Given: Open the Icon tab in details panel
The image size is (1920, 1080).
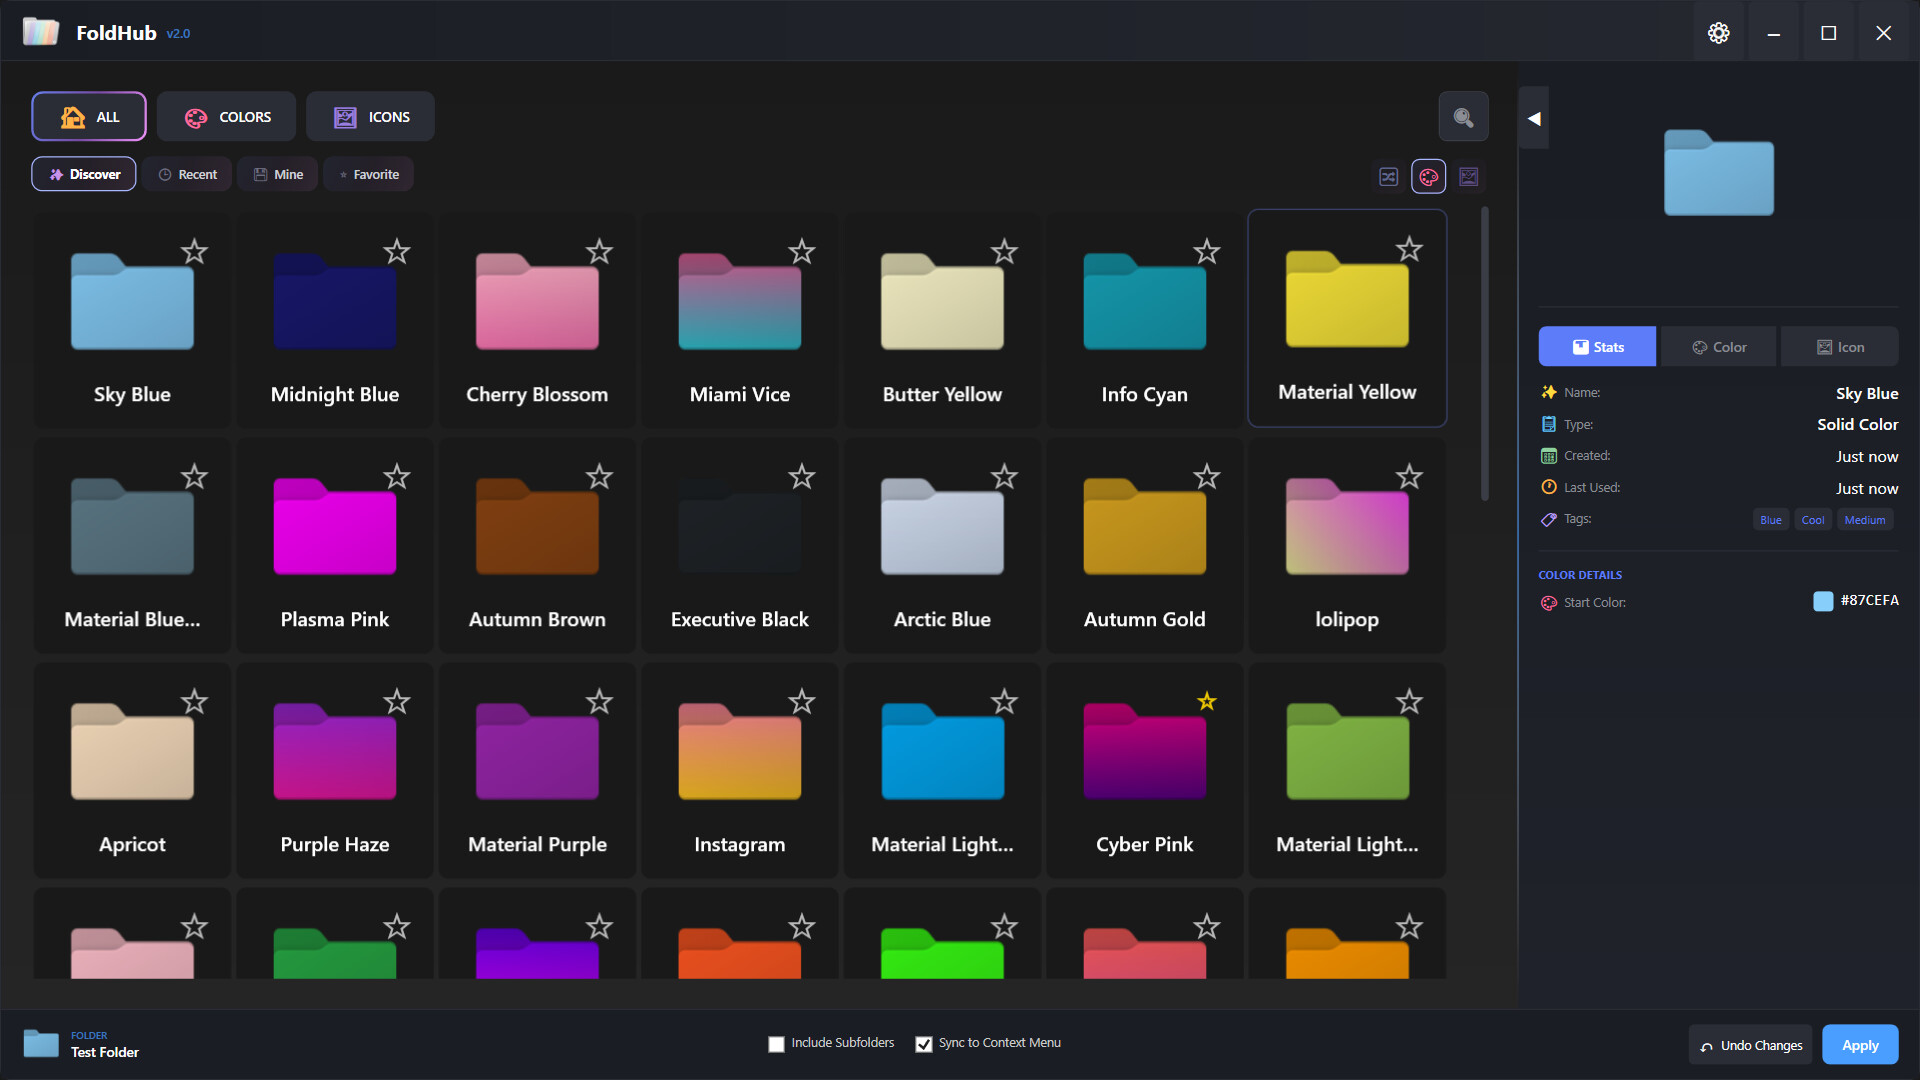Looking at the screenshot, I should tap(1840, 346).
